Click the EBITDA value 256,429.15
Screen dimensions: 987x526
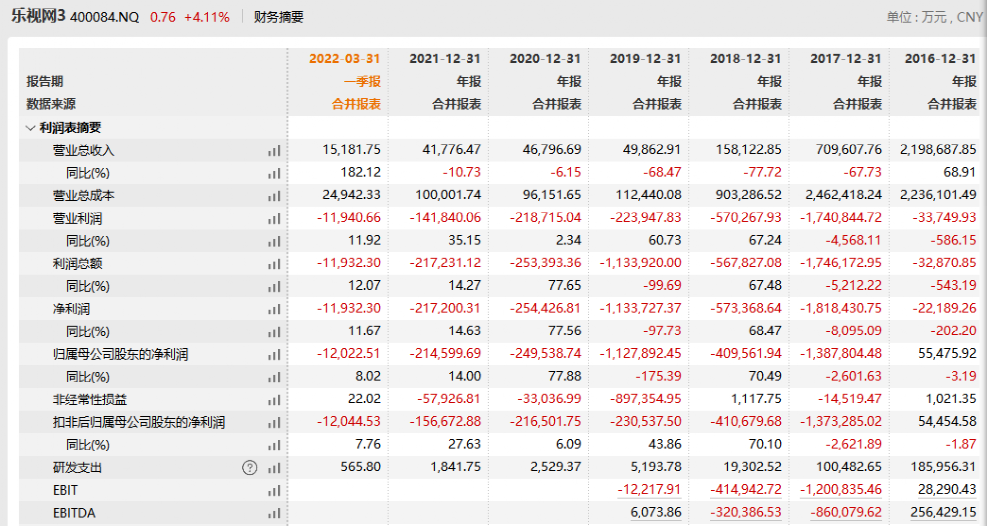[x=944, y=512]
